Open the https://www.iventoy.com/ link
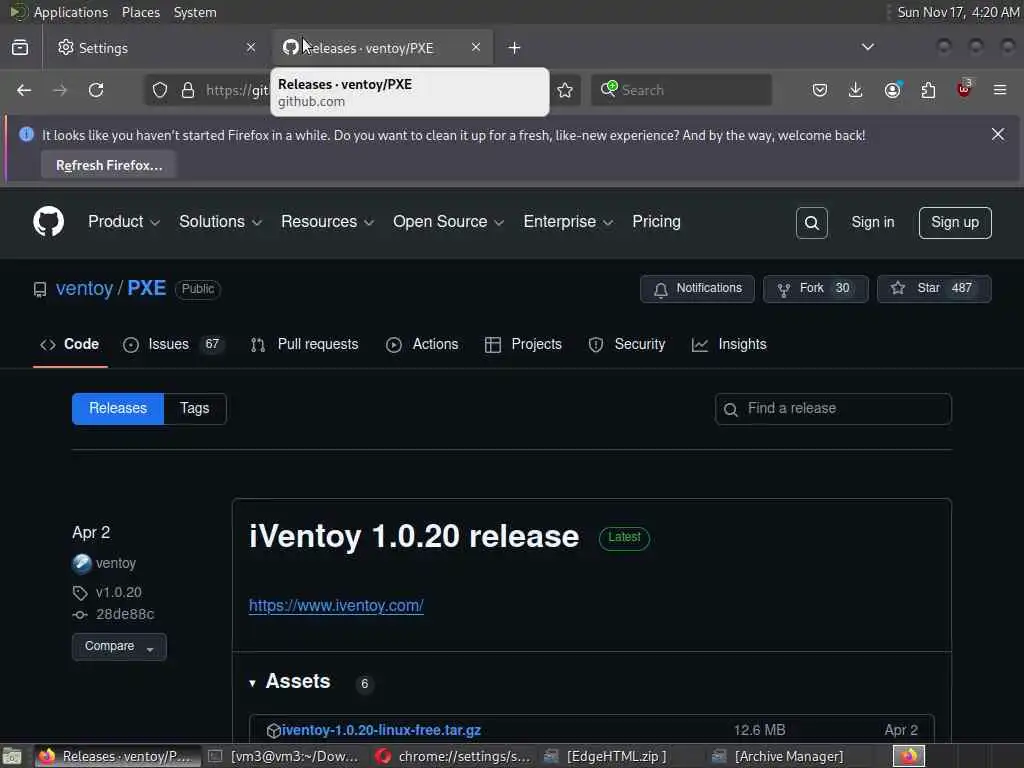Screen dimensions: 1024x768 [x=336, y=605]
